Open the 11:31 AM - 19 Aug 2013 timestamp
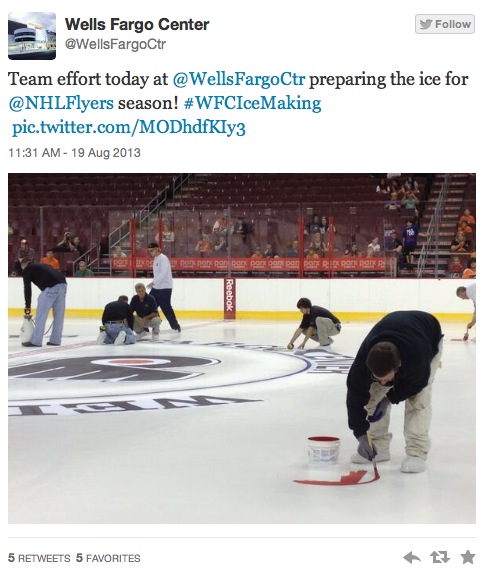This screenshot has width=489, height=575. (x=74, y=153)
